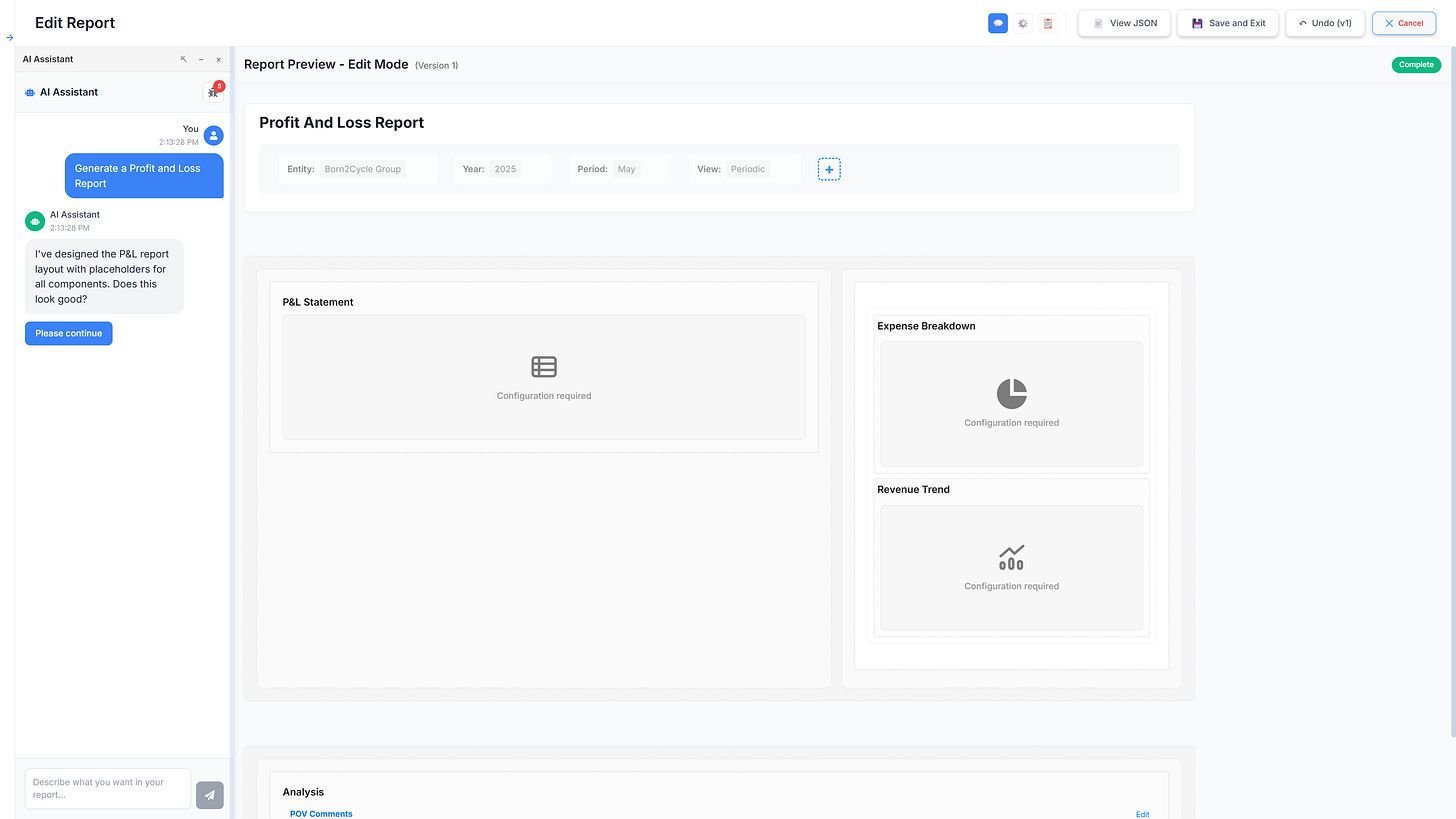The height and width of the screenshot is (819, 1456).
Task: Minimize the AI Assistant panel
Action: (x=201, y=59)
